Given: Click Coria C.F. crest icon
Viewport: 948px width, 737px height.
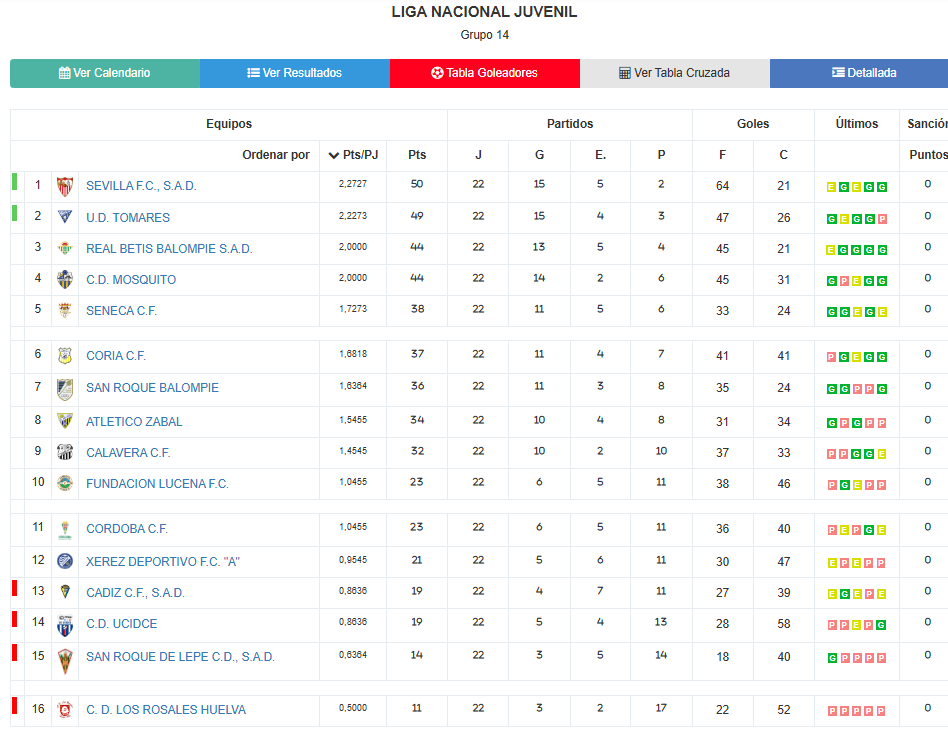Looking at the screenshot, I should click(x=65, y=356).
